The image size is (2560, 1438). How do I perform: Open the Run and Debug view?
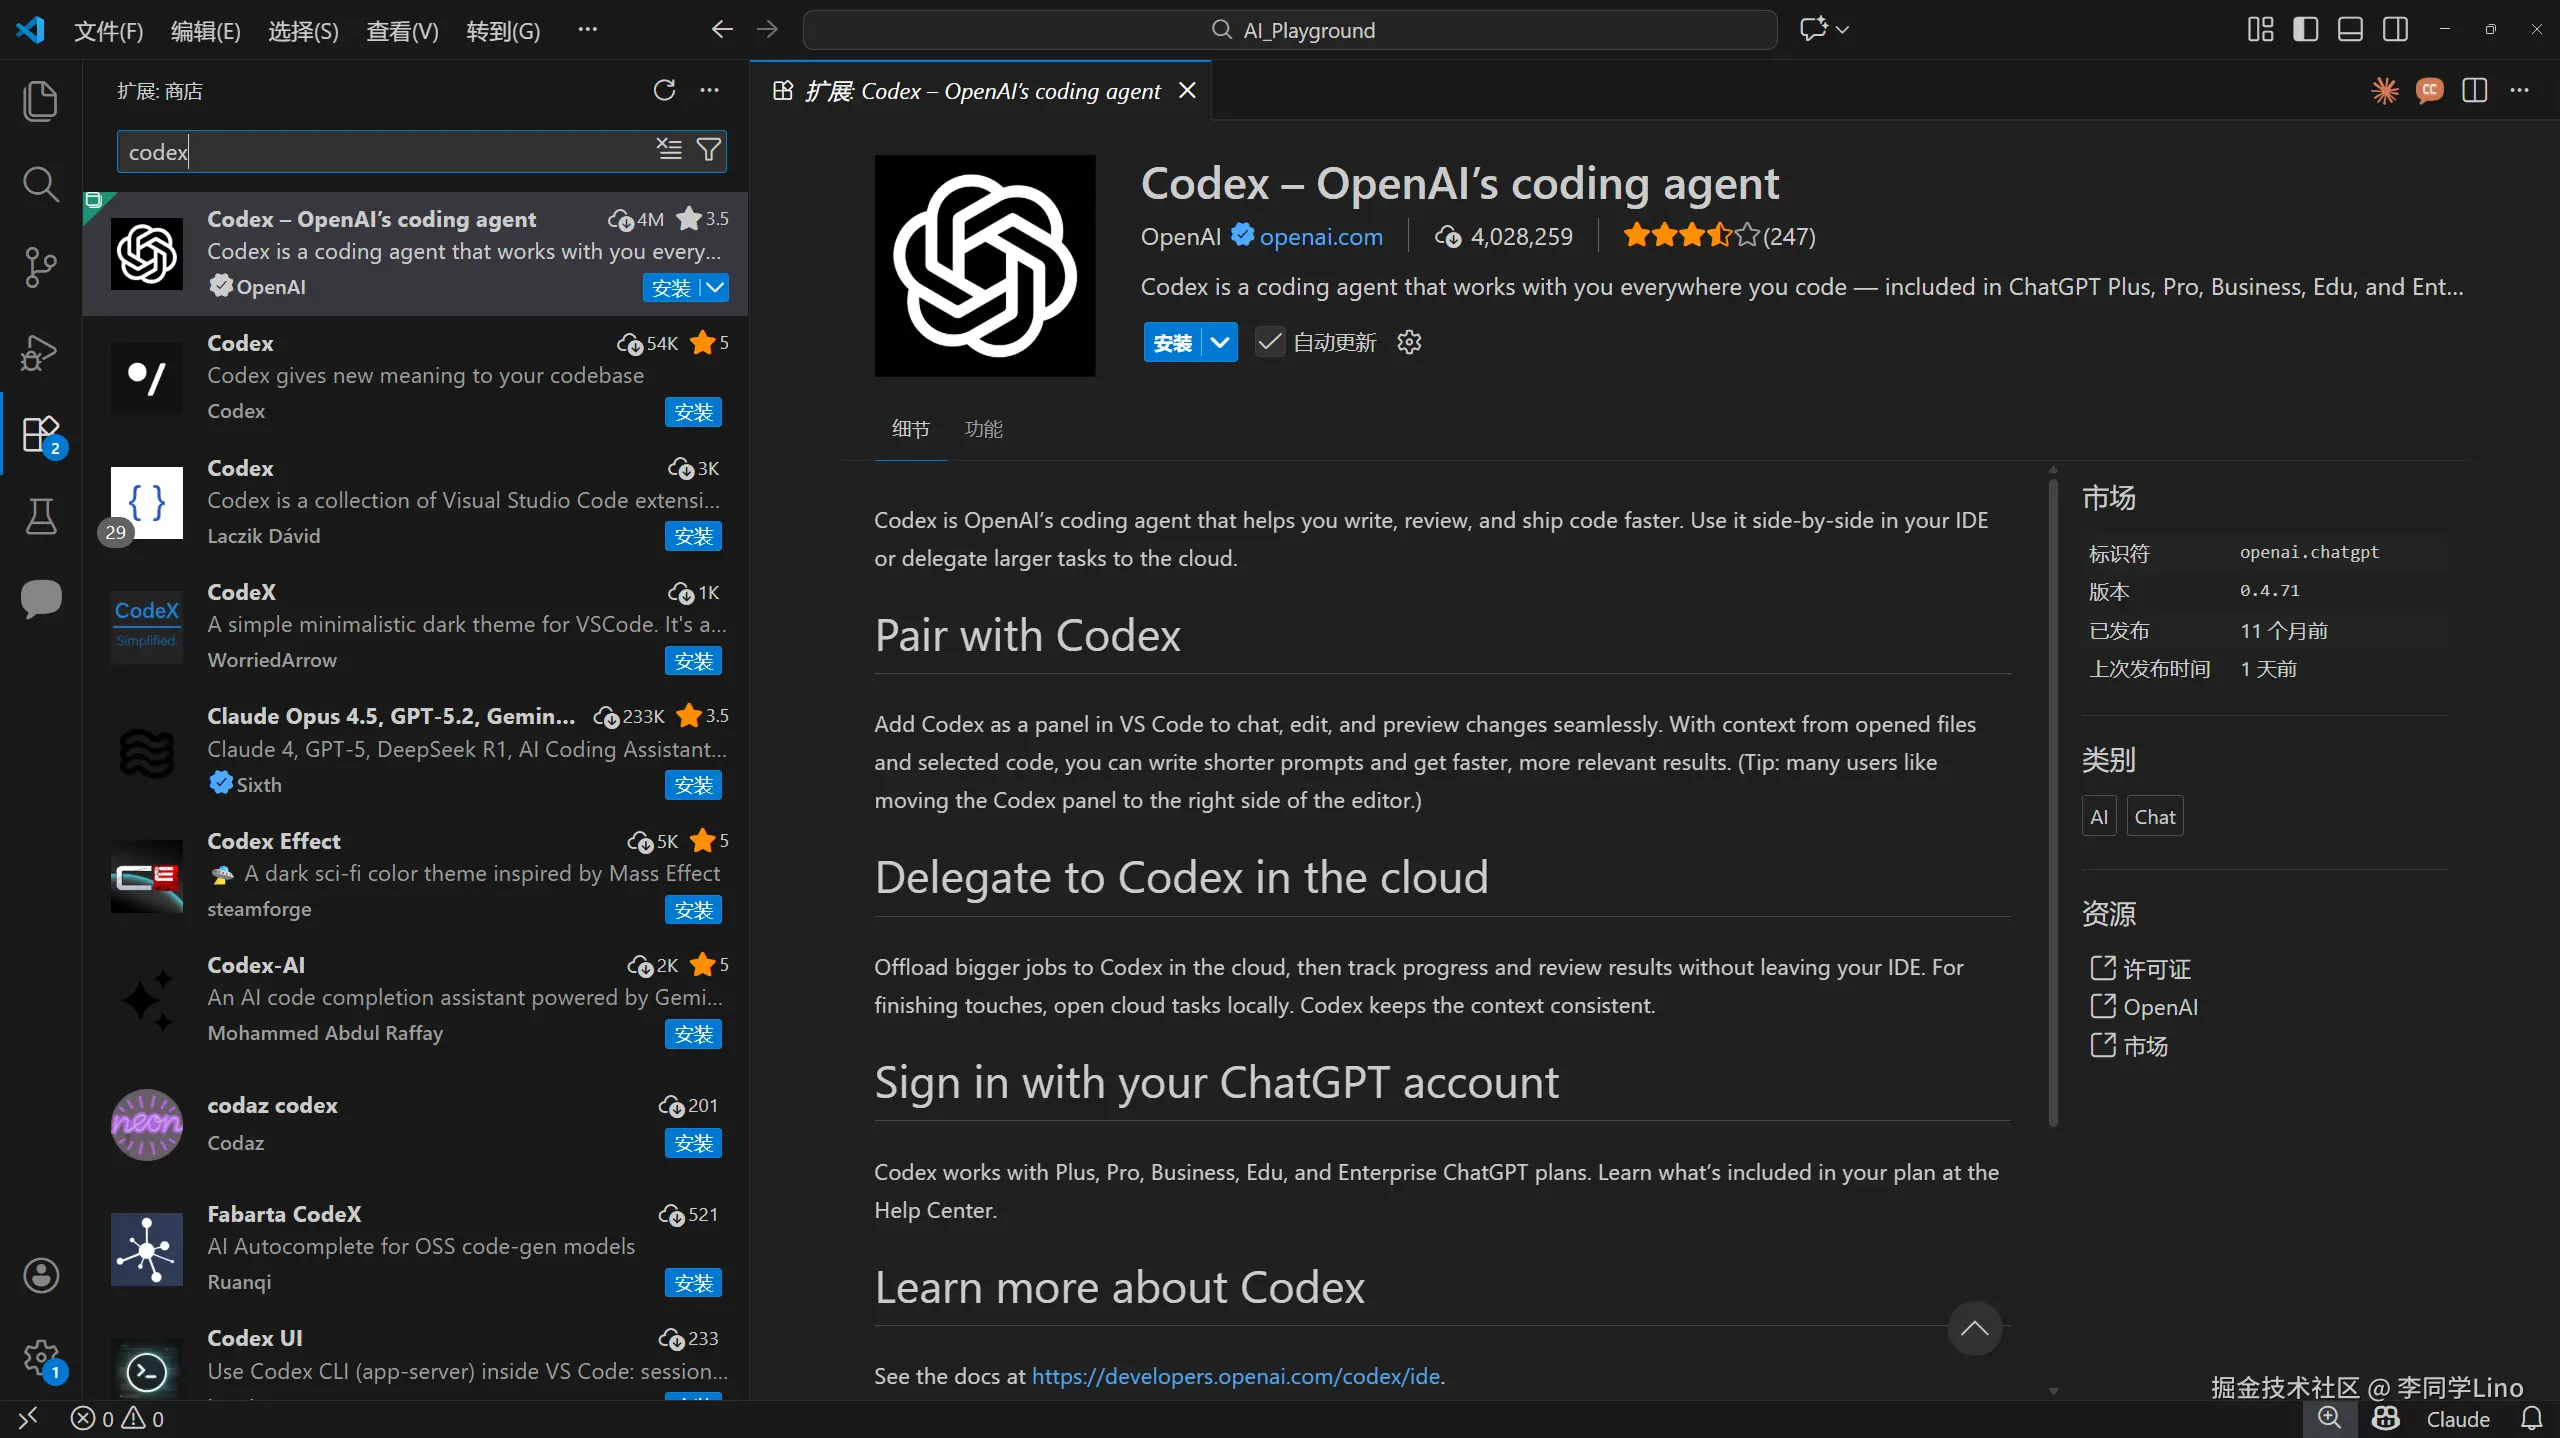point(40,352)
